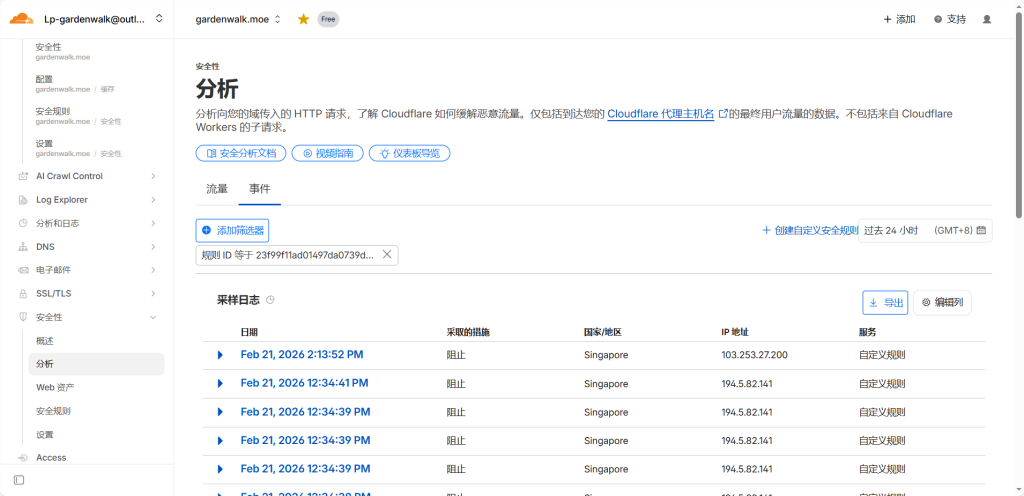Click the 服务 column header
Image resolution: width=1024 pixels, height=496 pixels.
[x=867, y=332]
